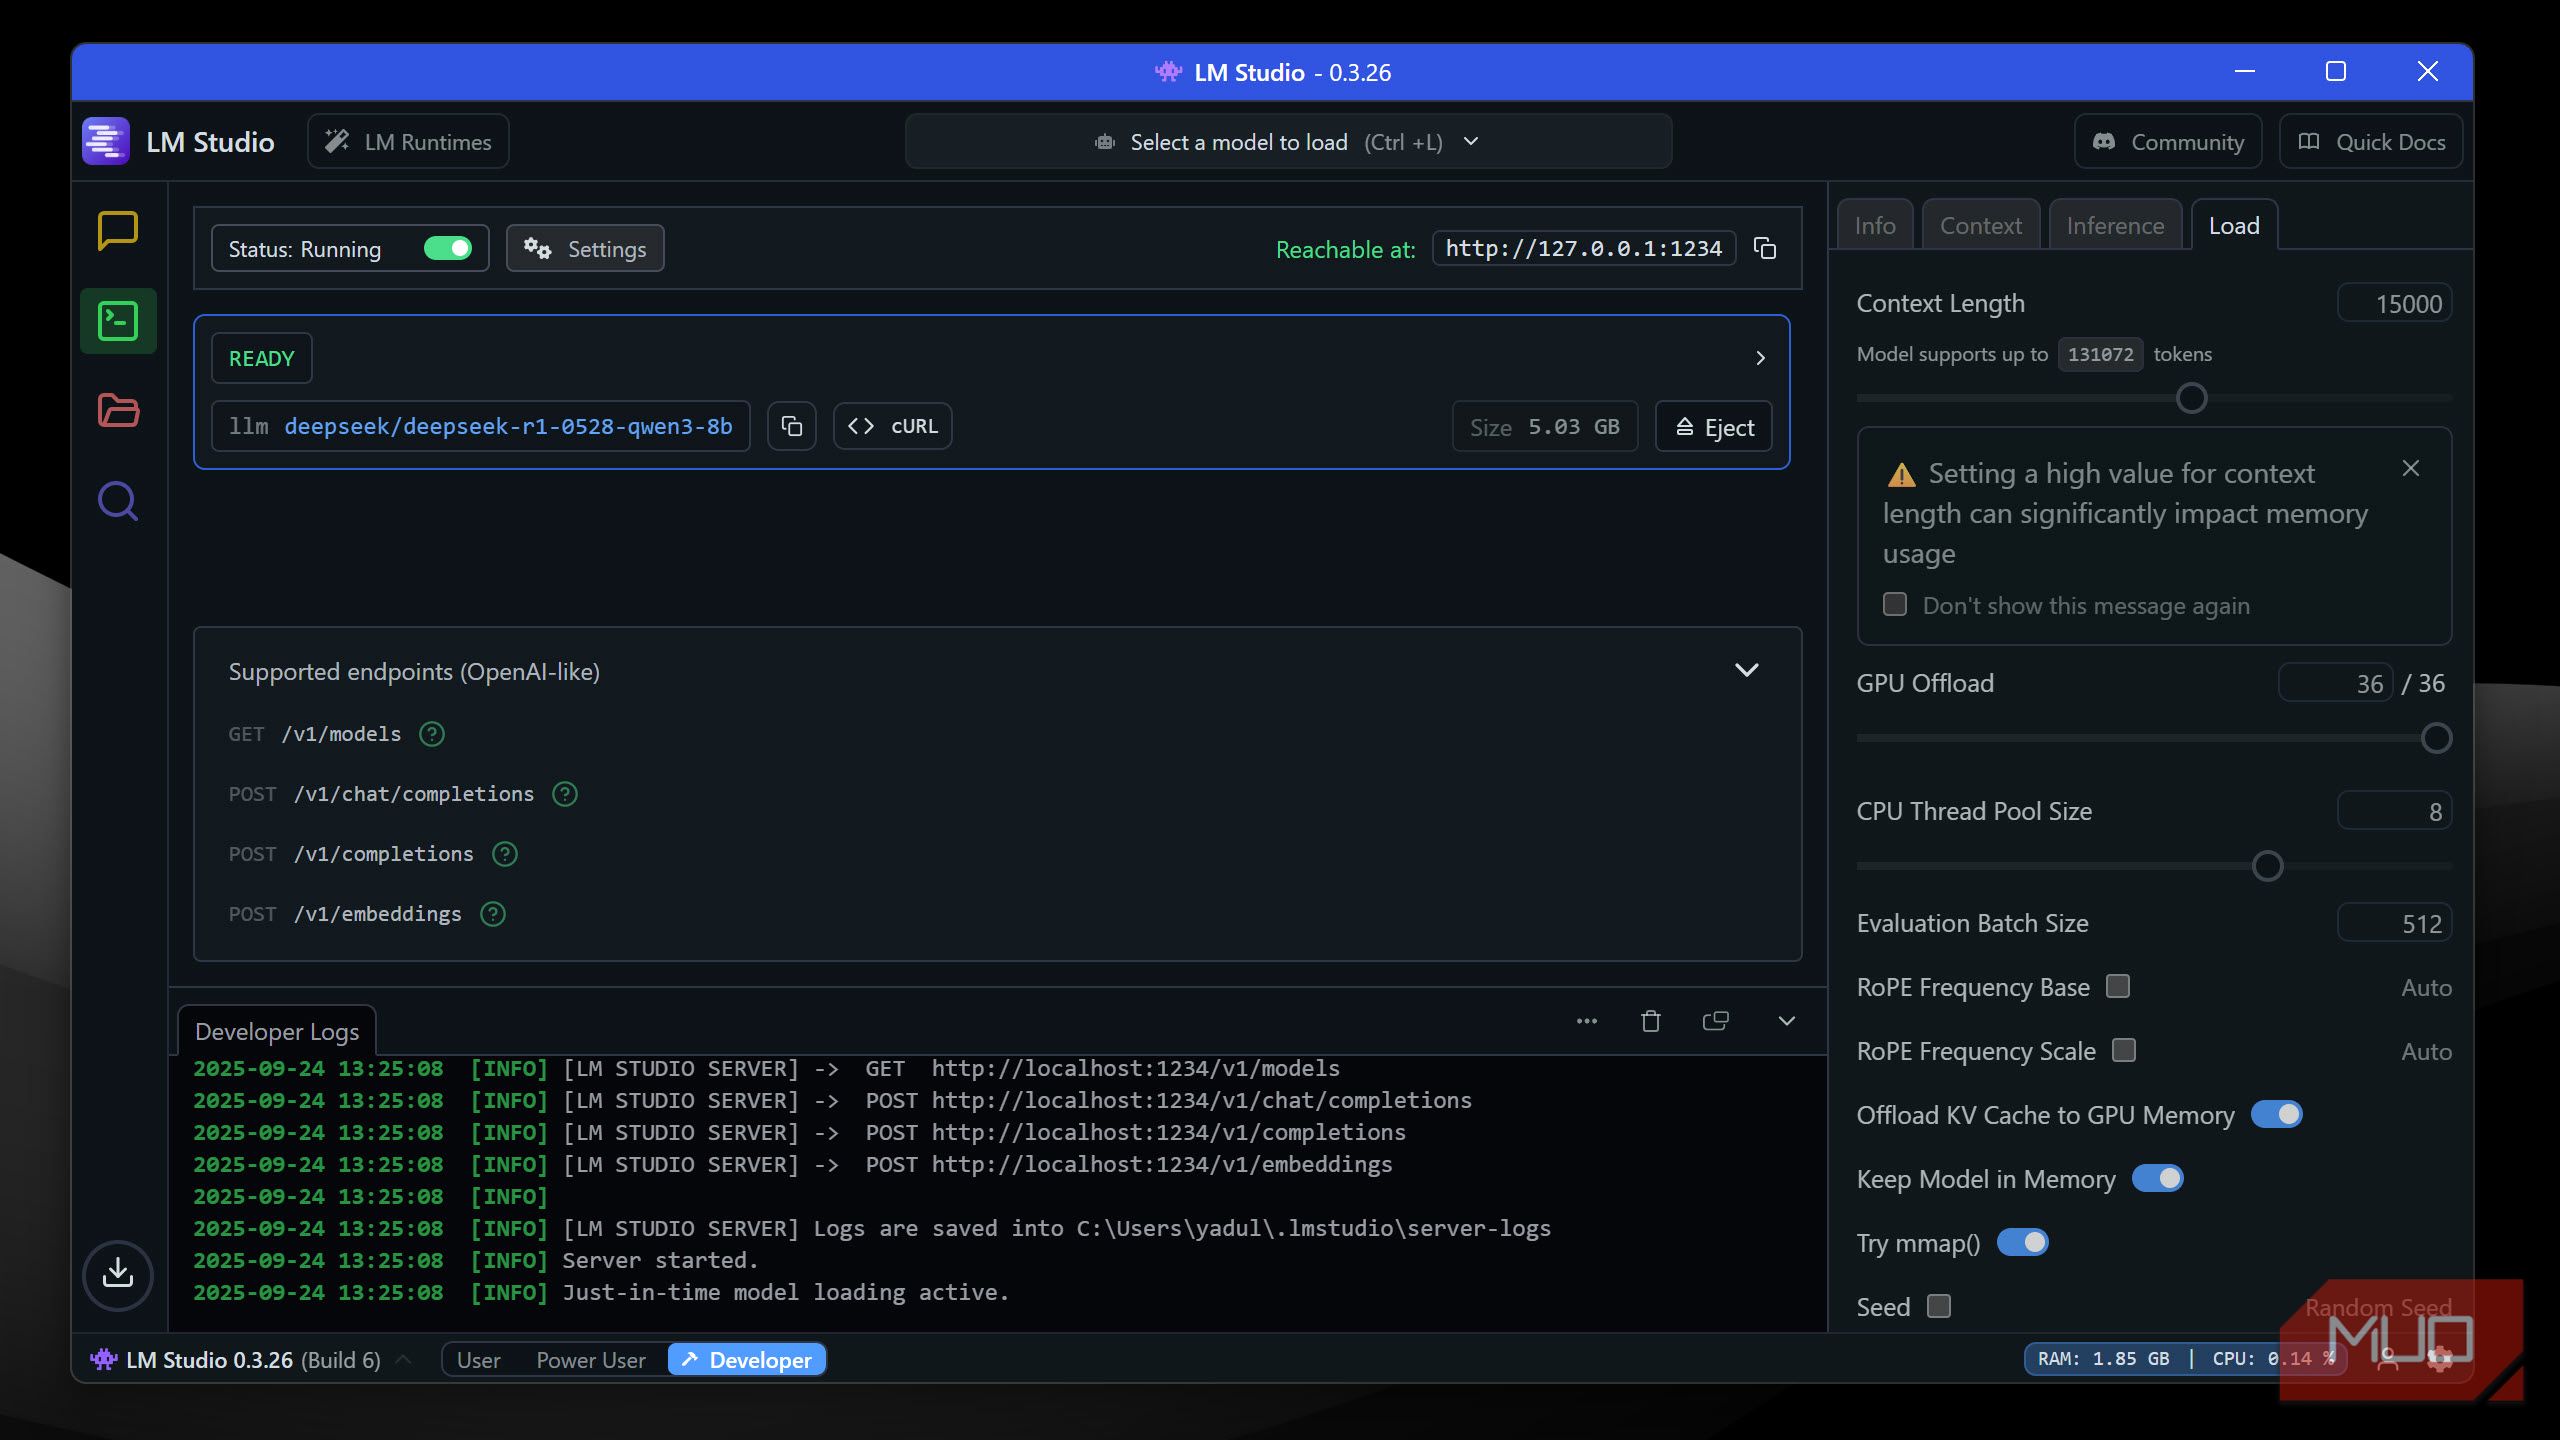Enable the Seed checkbox
Viewport: 2560px width, 1440px height.
[x=1939, y=1306]
